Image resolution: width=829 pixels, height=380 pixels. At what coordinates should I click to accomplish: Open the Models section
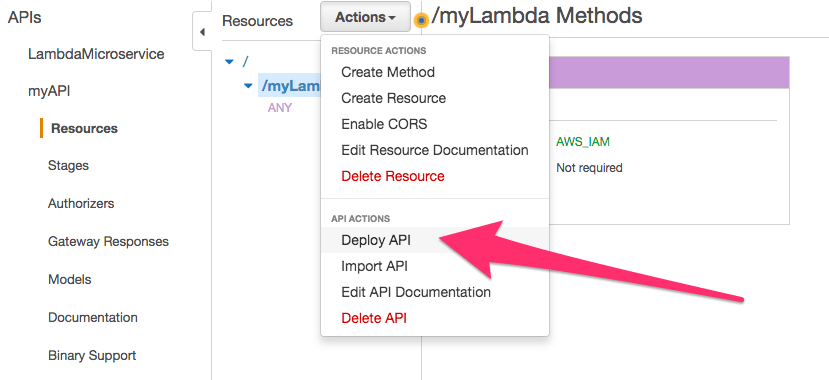click(x=70, y=280)
